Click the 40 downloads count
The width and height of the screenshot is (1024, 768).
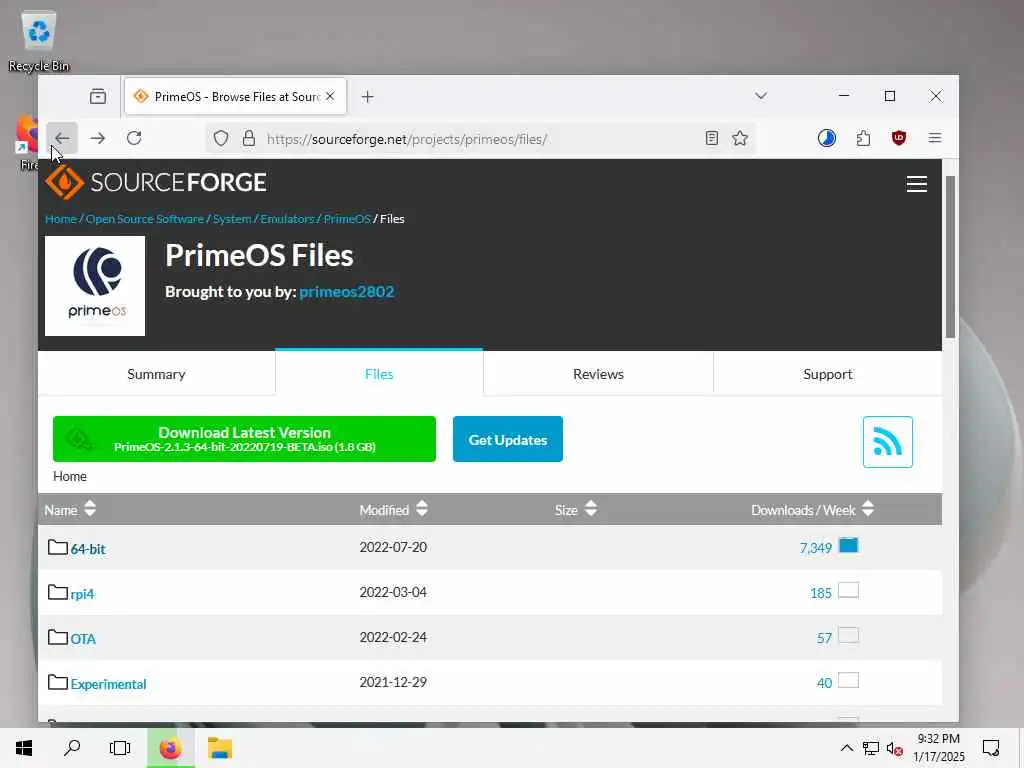(824, 683)
